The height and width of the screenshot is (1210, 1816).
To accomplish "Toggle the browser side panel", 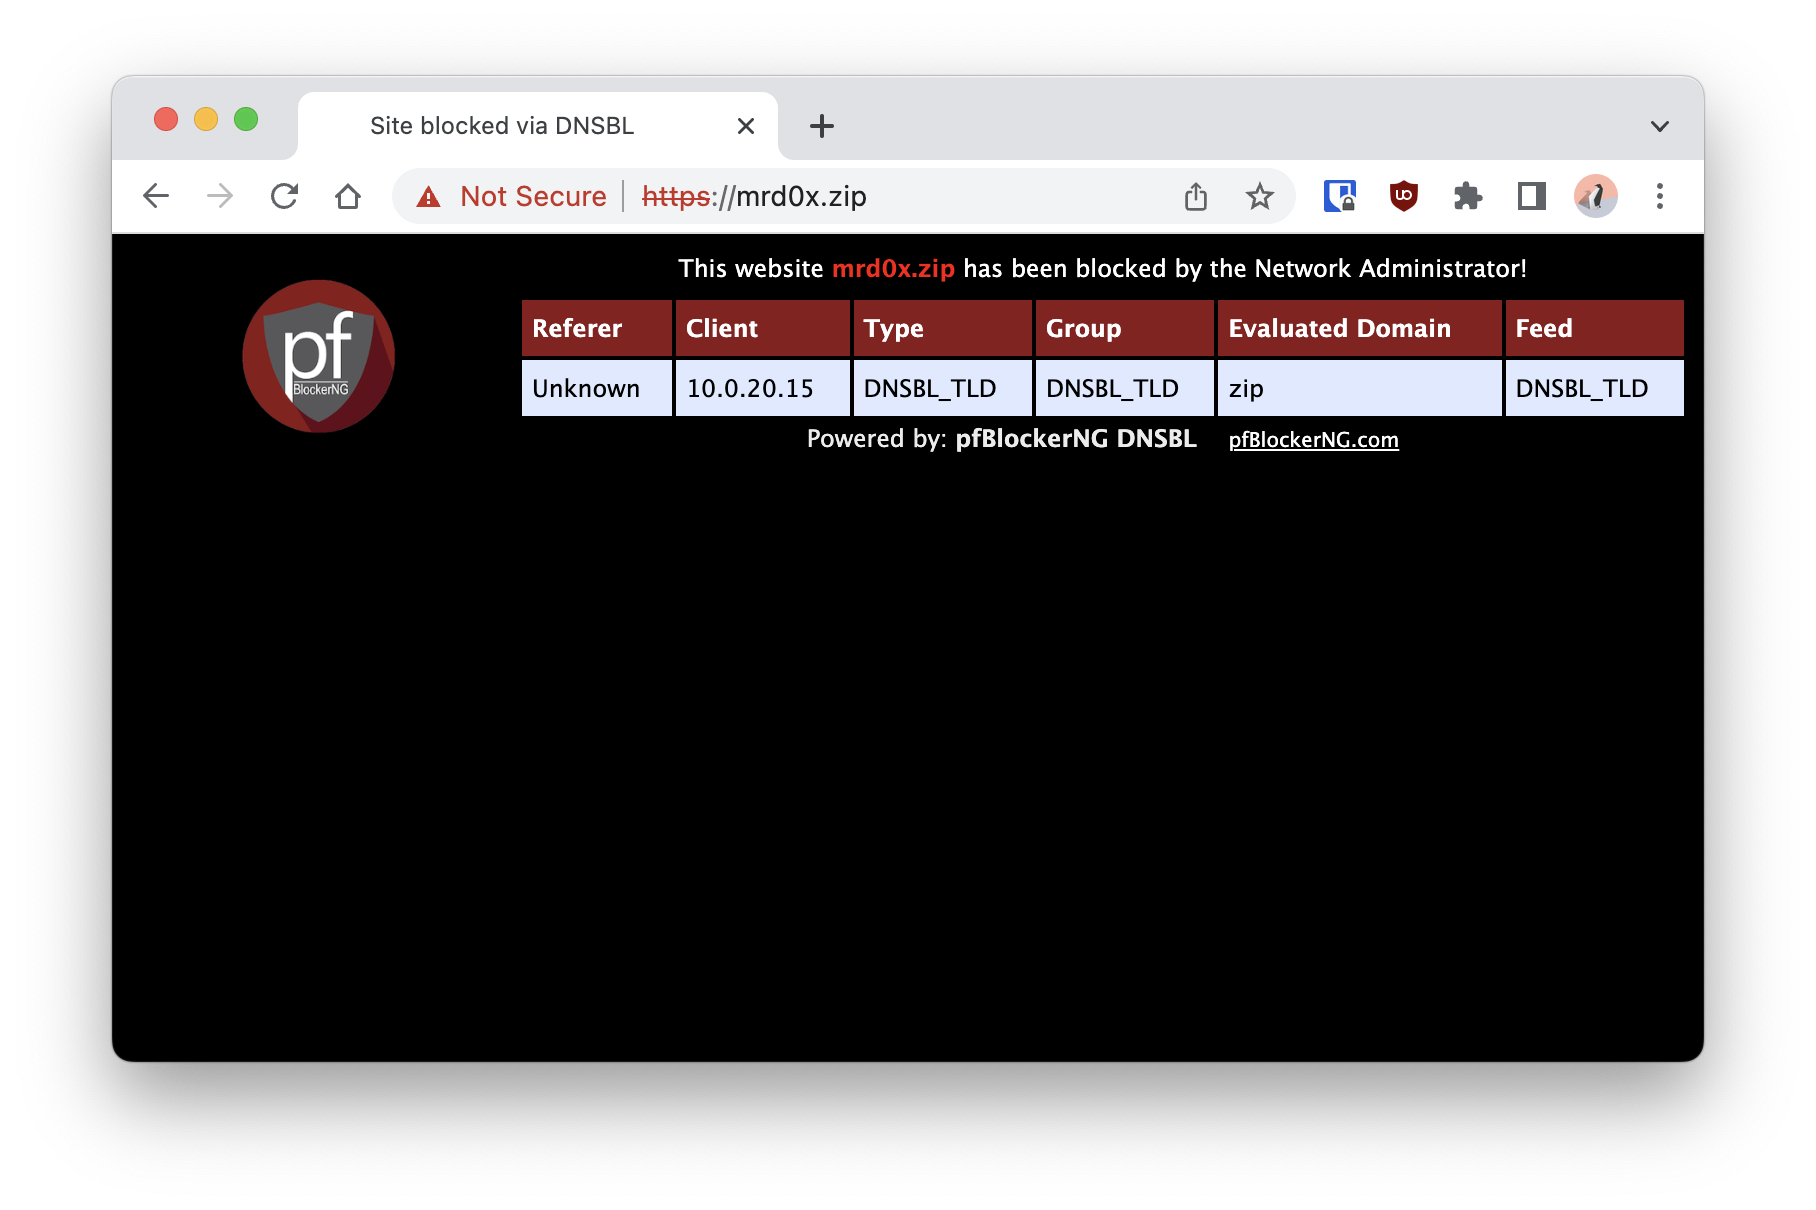I will coord(1532,196).
